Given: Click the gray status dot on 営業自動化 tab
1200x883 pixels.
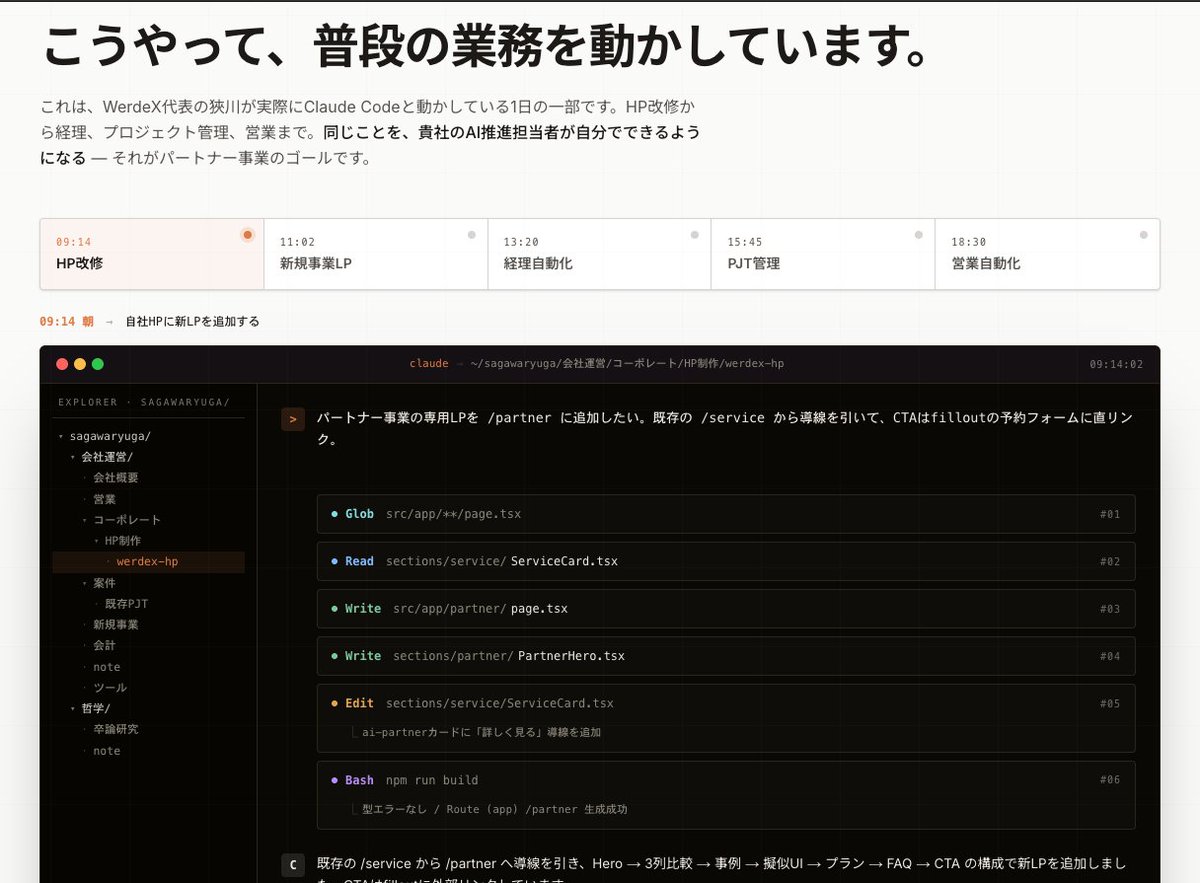Looking at the screenshot, I should 1143,235.
